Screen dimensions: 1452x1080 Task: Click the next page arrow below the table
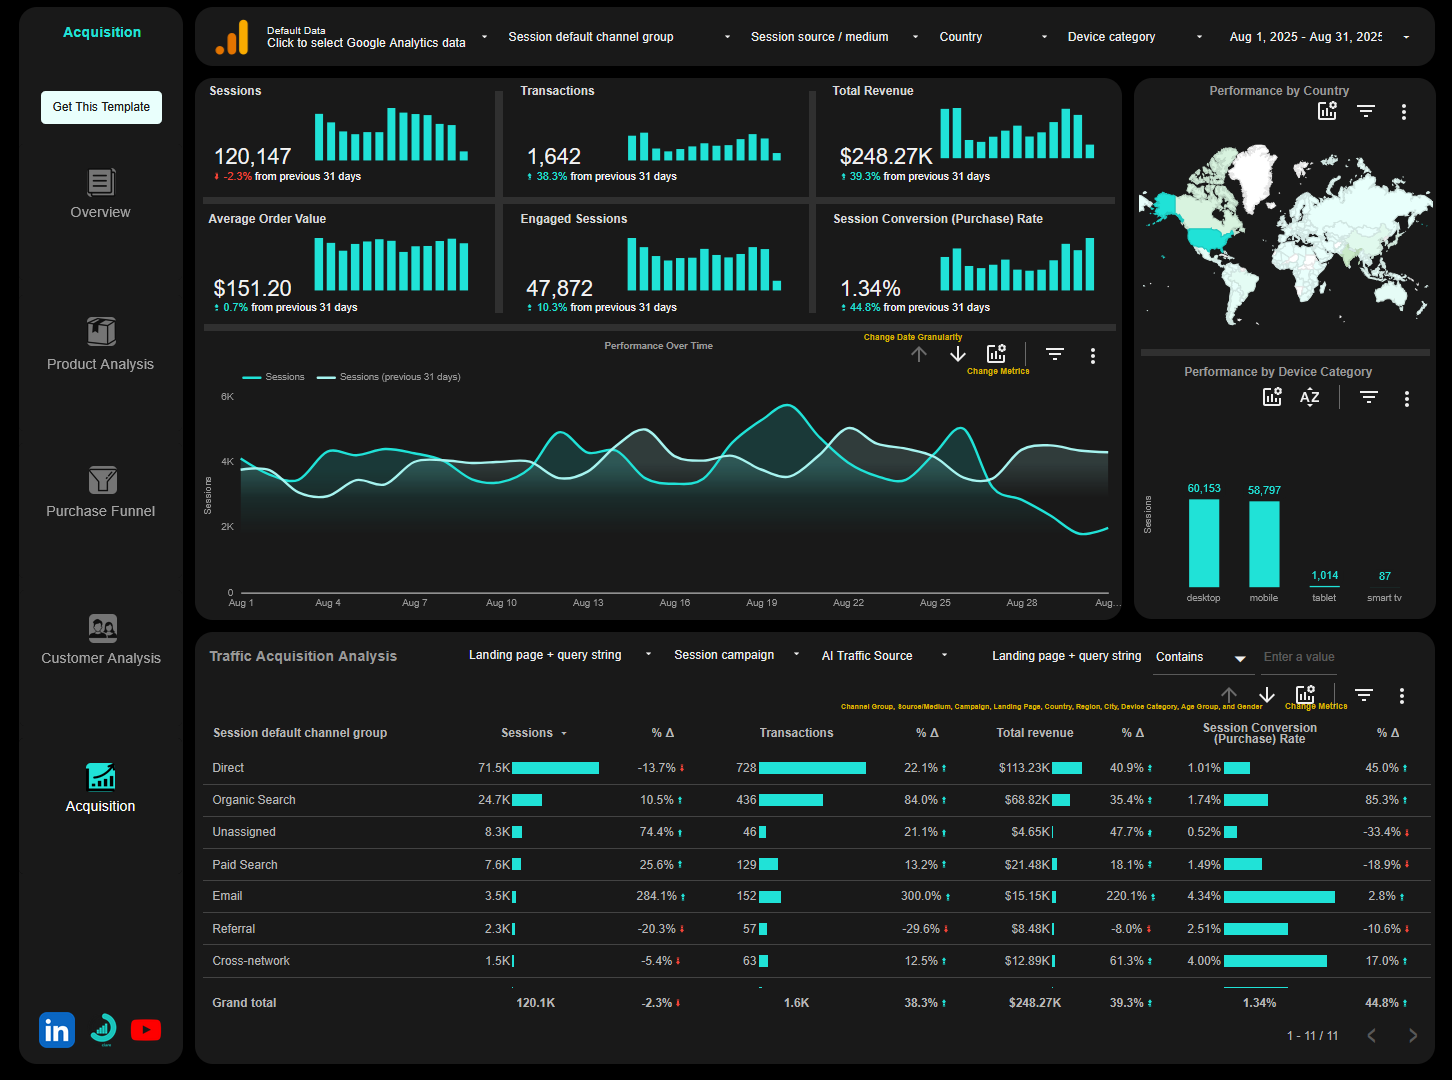click(x=1413, y=1035)
